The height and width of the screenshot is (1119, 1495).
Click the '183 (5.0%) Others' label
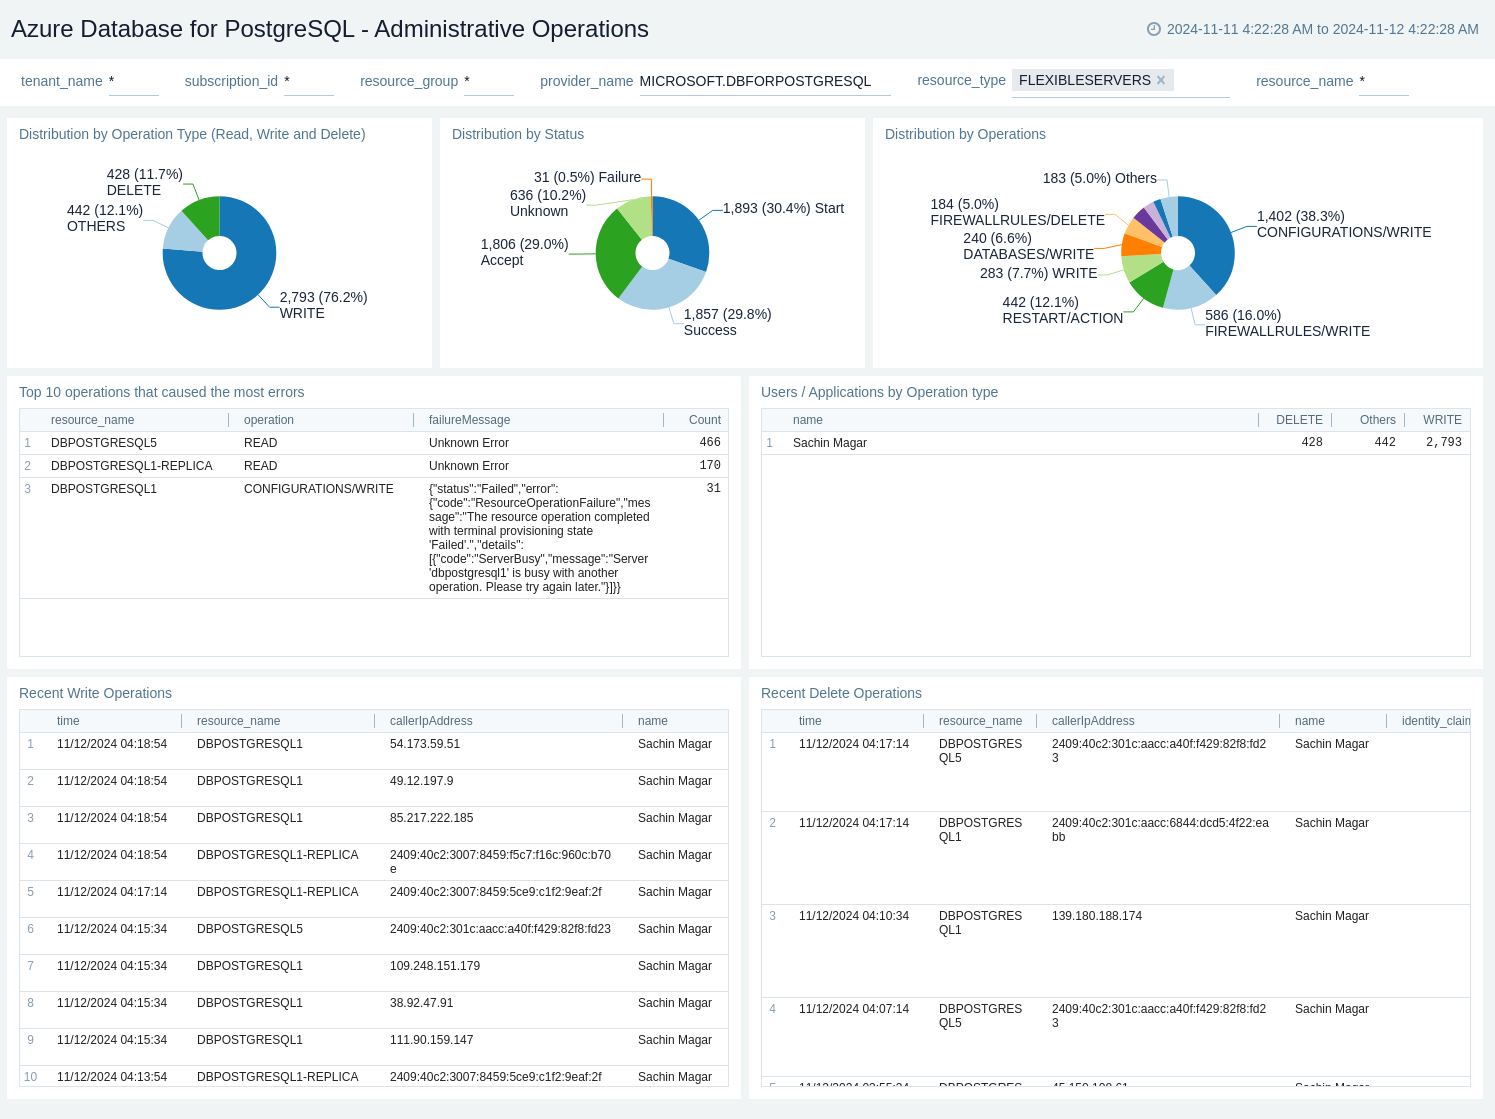(1099, 178)
